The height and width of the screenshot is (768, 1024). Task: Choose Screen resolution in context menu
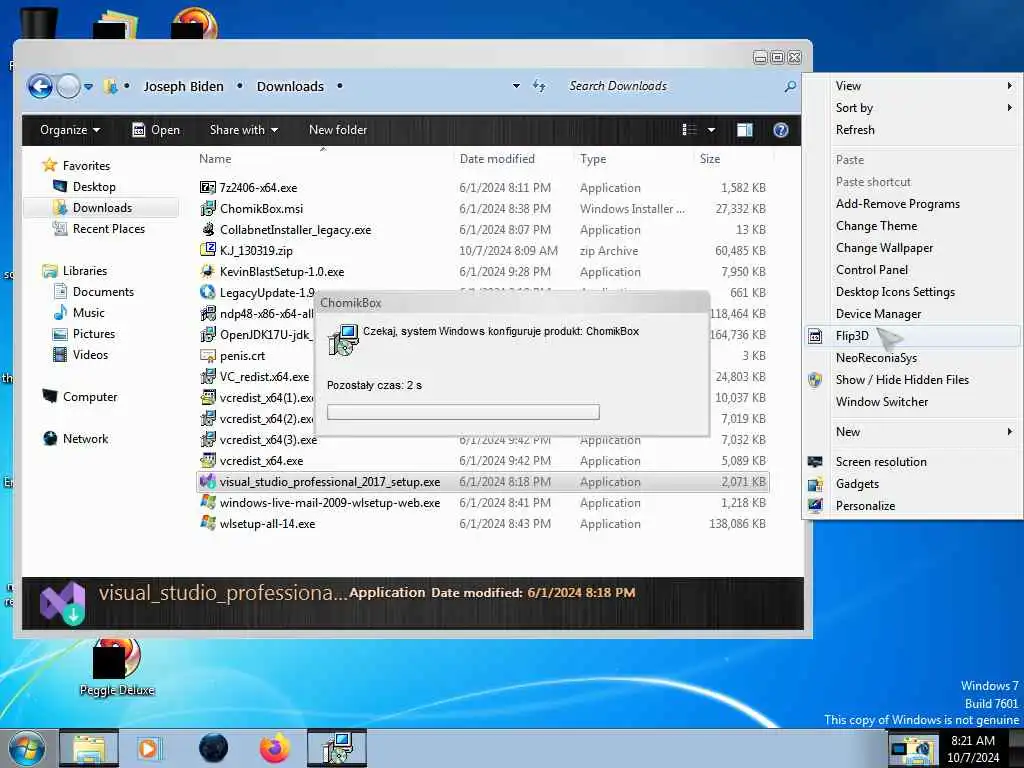tap(912, 462)
